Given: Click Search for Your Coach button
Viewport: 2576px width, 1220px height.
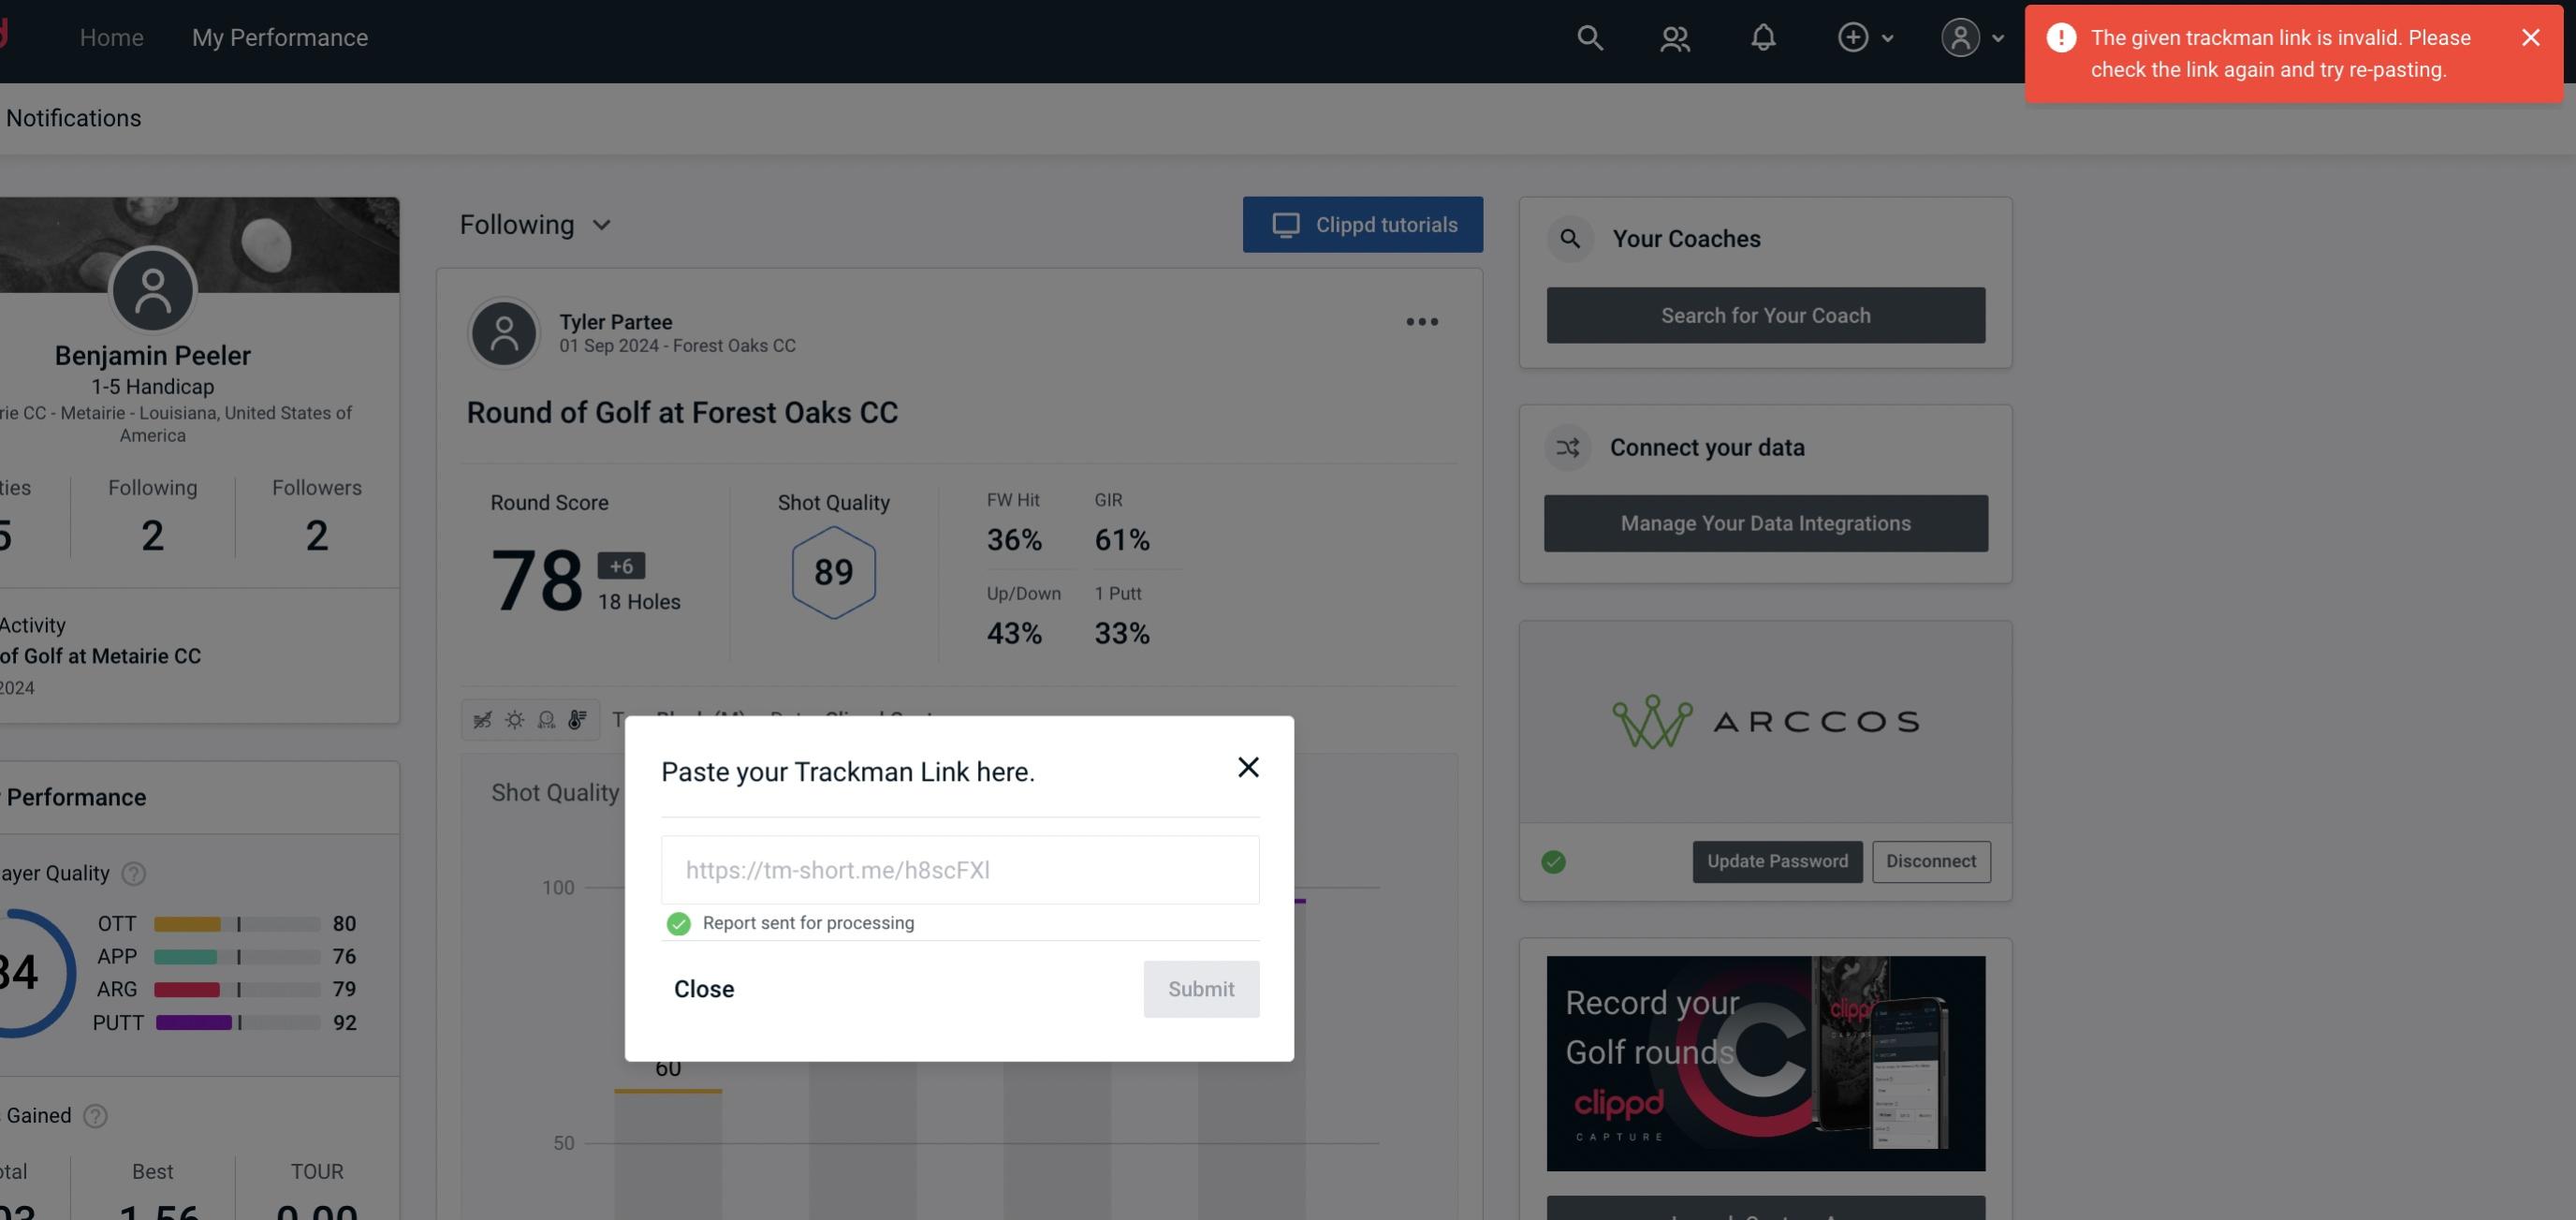Looking at the screenshot, I should [x=1766, y=314].
